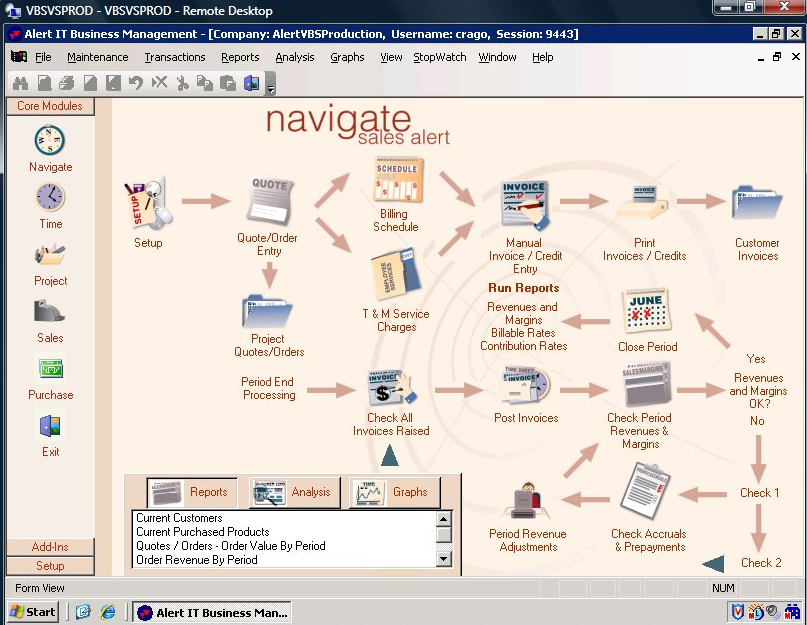Open the Purchase money module icon
Viewport: 807px width, 625px height.
pyautogui.click(x=50, y=369)
